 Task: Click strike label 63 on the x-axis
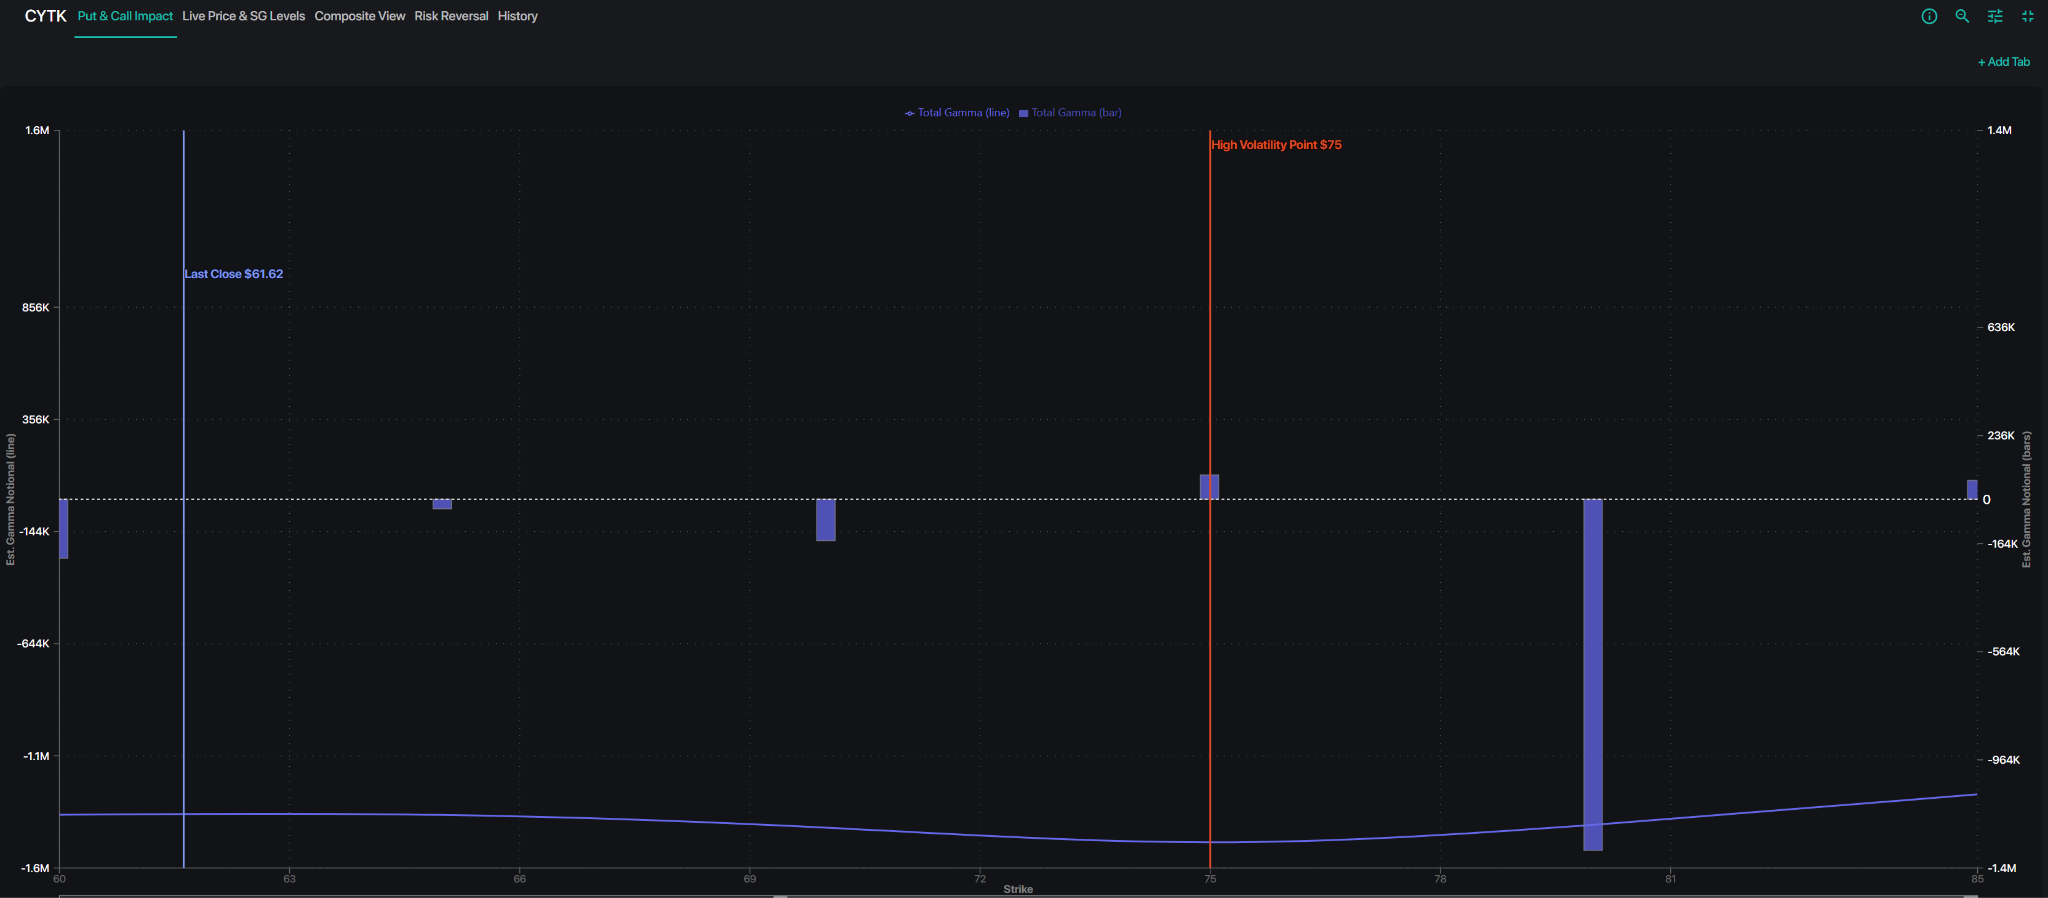(289, 879)
